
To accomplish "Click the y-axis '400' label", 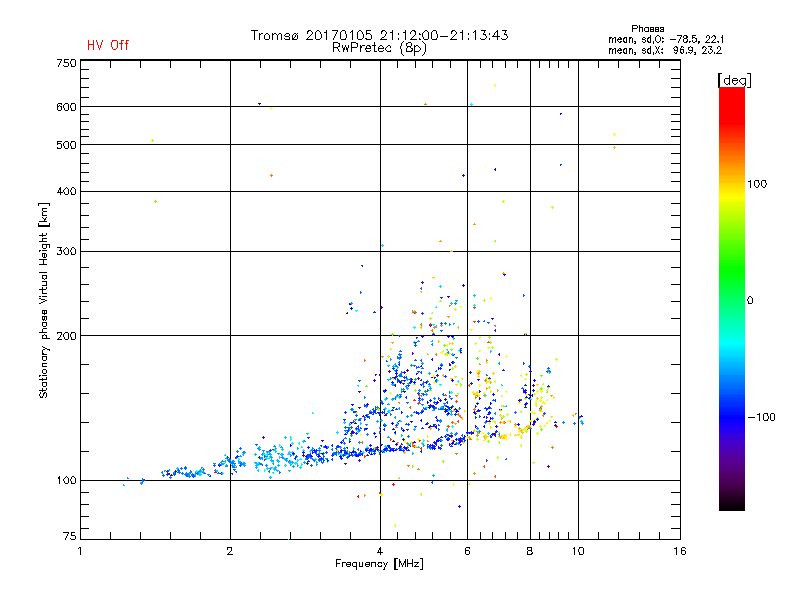I will [x=66, y=191].
